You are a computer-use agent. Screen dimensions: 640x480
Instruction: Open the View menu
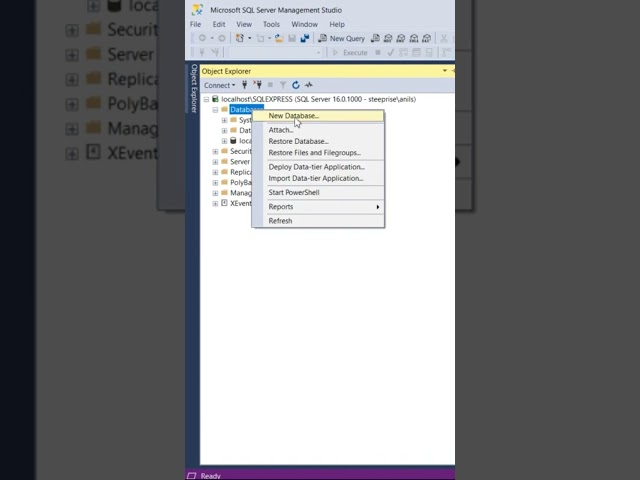(x=244, y=24)
